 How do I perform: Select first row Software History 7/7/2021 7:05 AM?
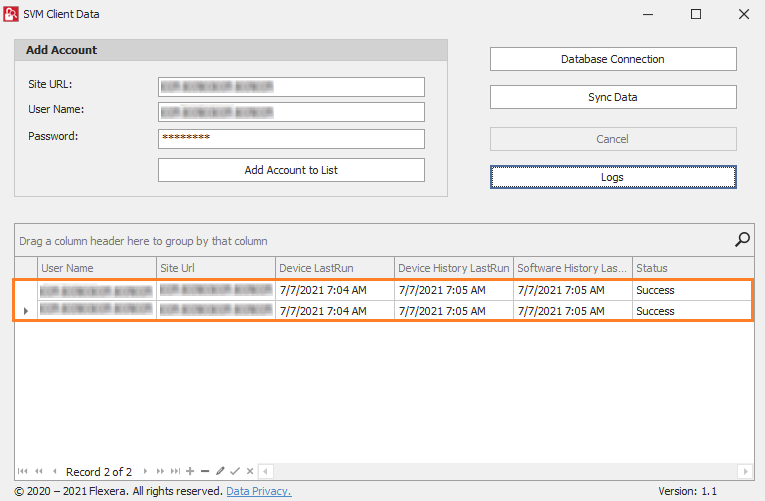573,290
